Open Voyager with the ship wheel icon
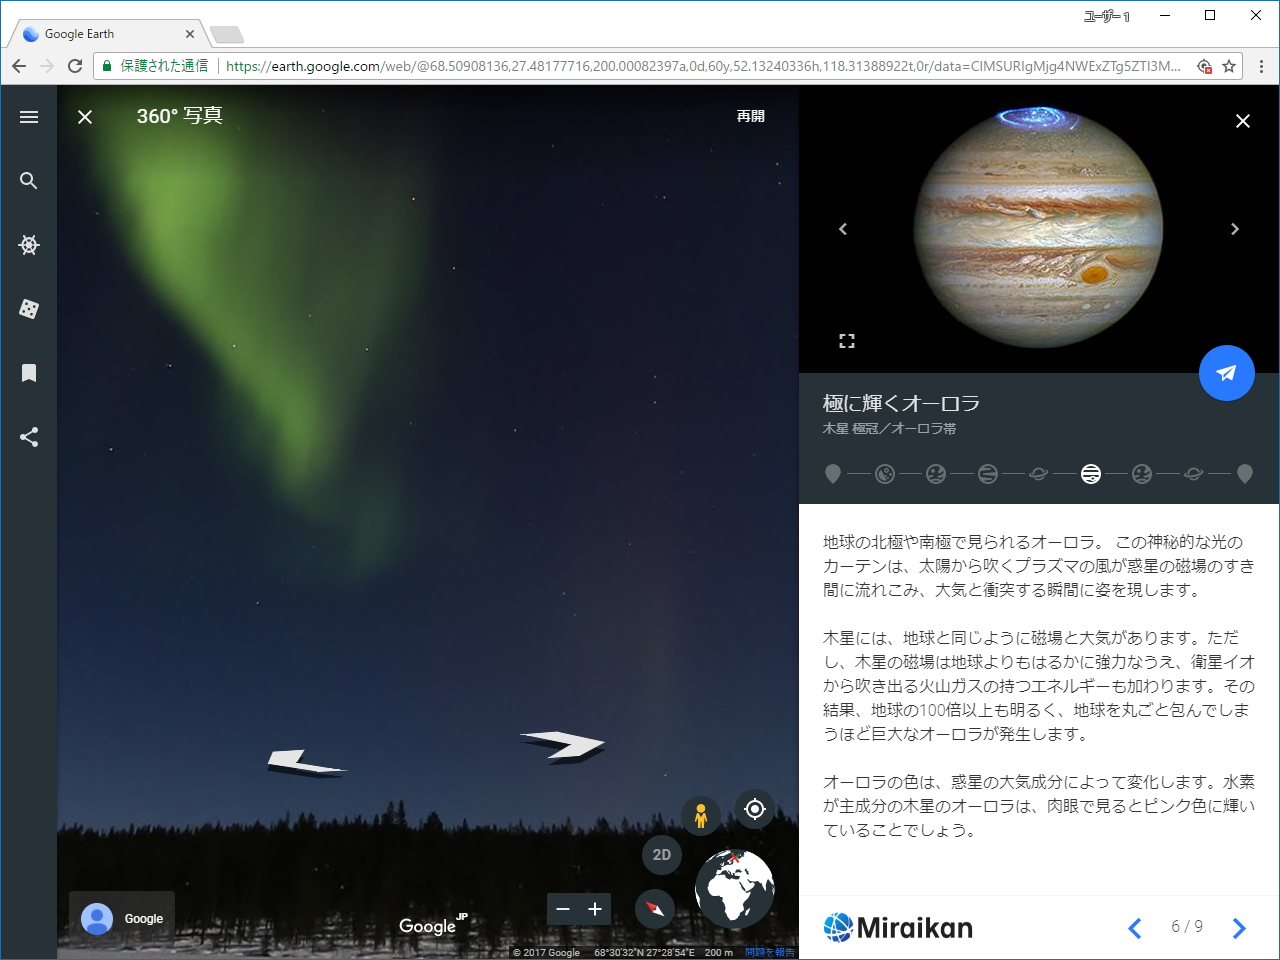The width and height of the screenshot is (1280, 960). [x=29, y=245]
